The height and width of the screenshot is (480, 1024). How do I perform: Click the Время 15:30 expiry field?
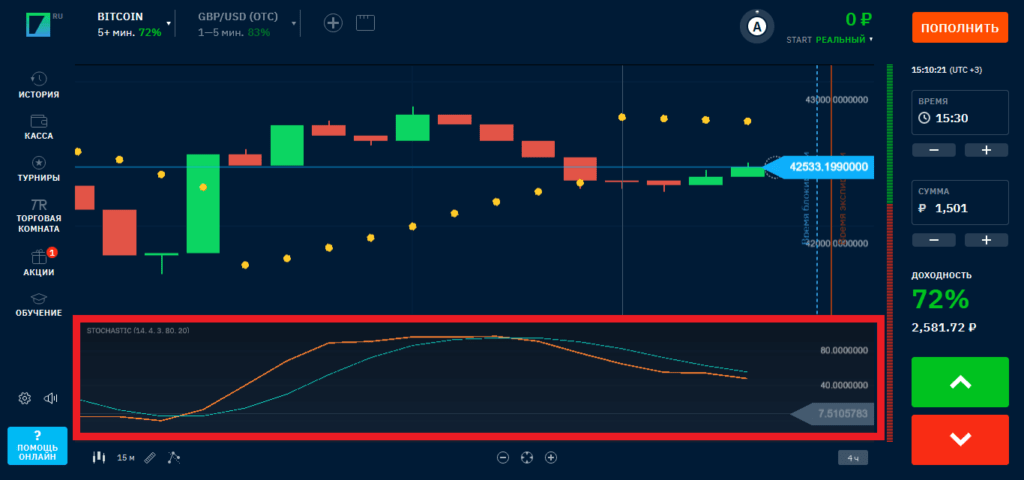pos(959,117)
